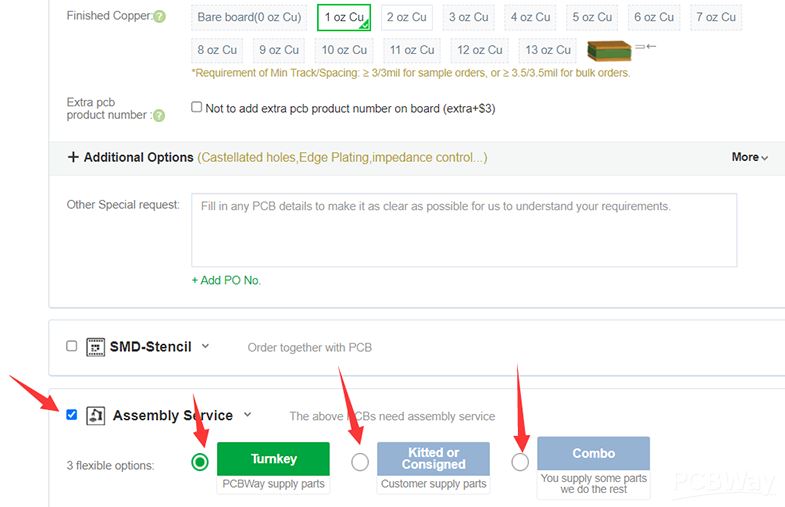
Task: Select the 13 oz Cu copper option
Action: tap(548, 50)
